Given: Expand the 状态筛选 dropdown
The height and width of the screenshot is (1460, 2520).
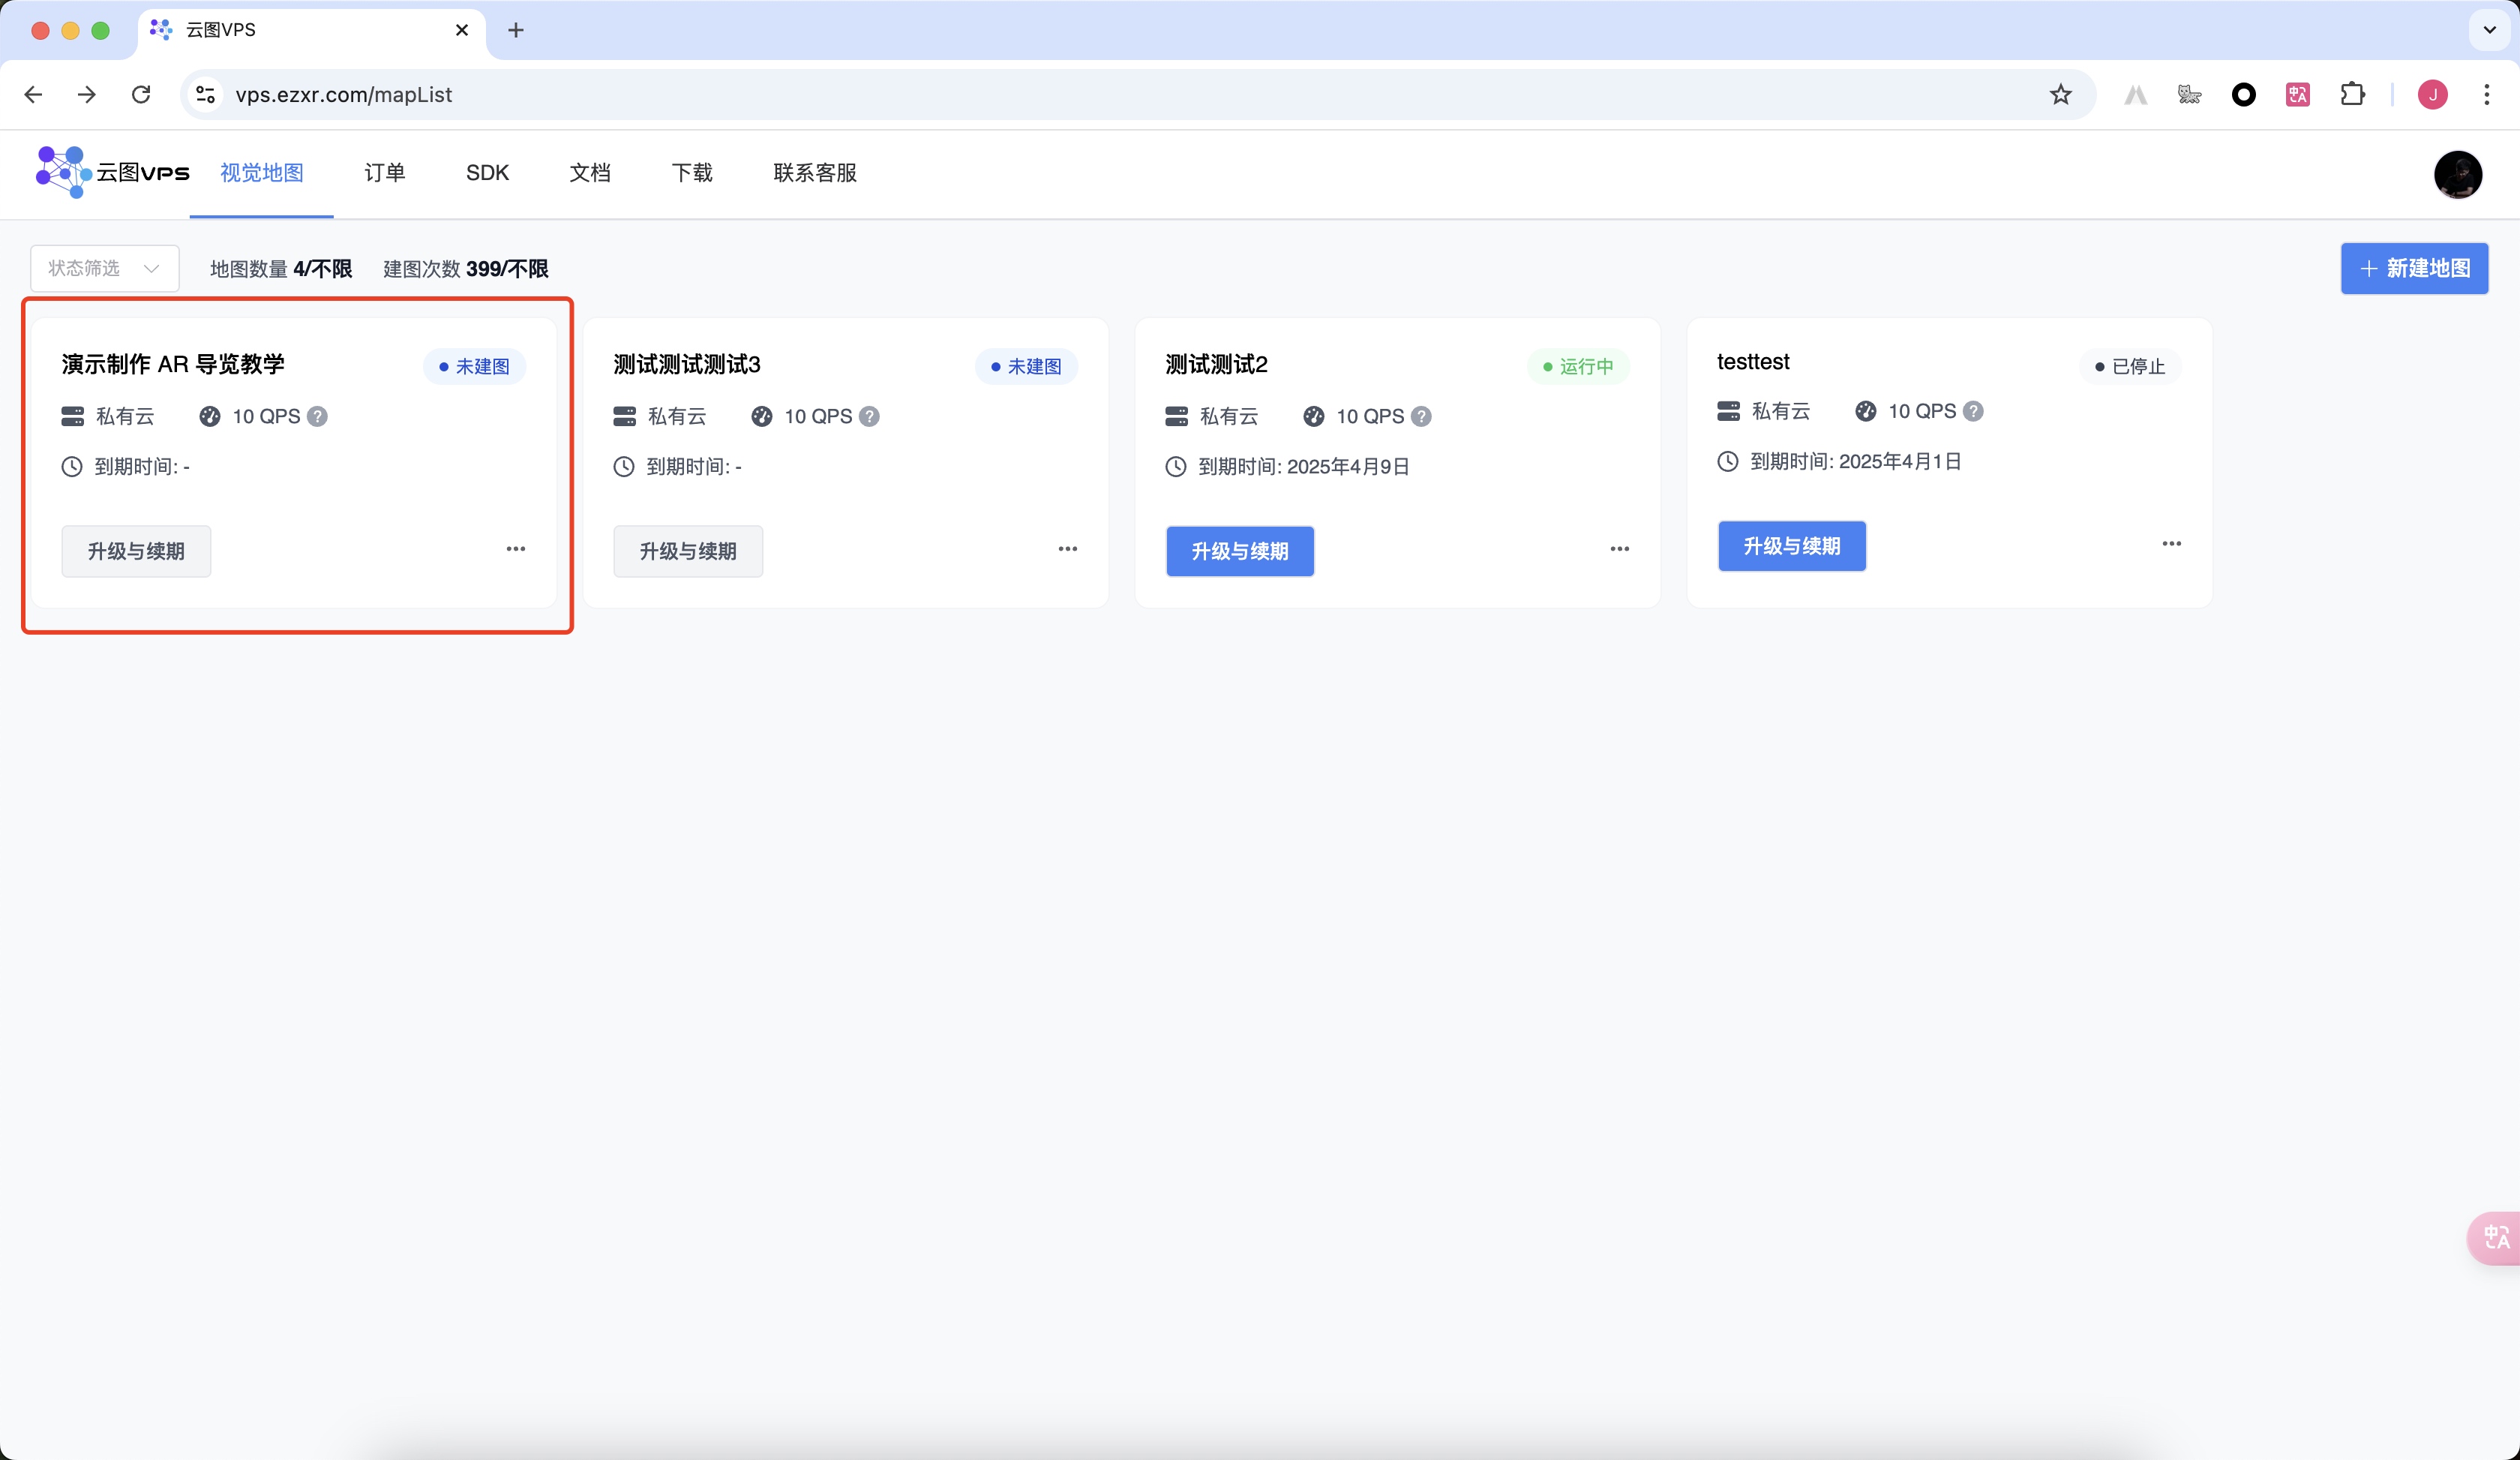Looking at the screenshot, I should (104, 268).
